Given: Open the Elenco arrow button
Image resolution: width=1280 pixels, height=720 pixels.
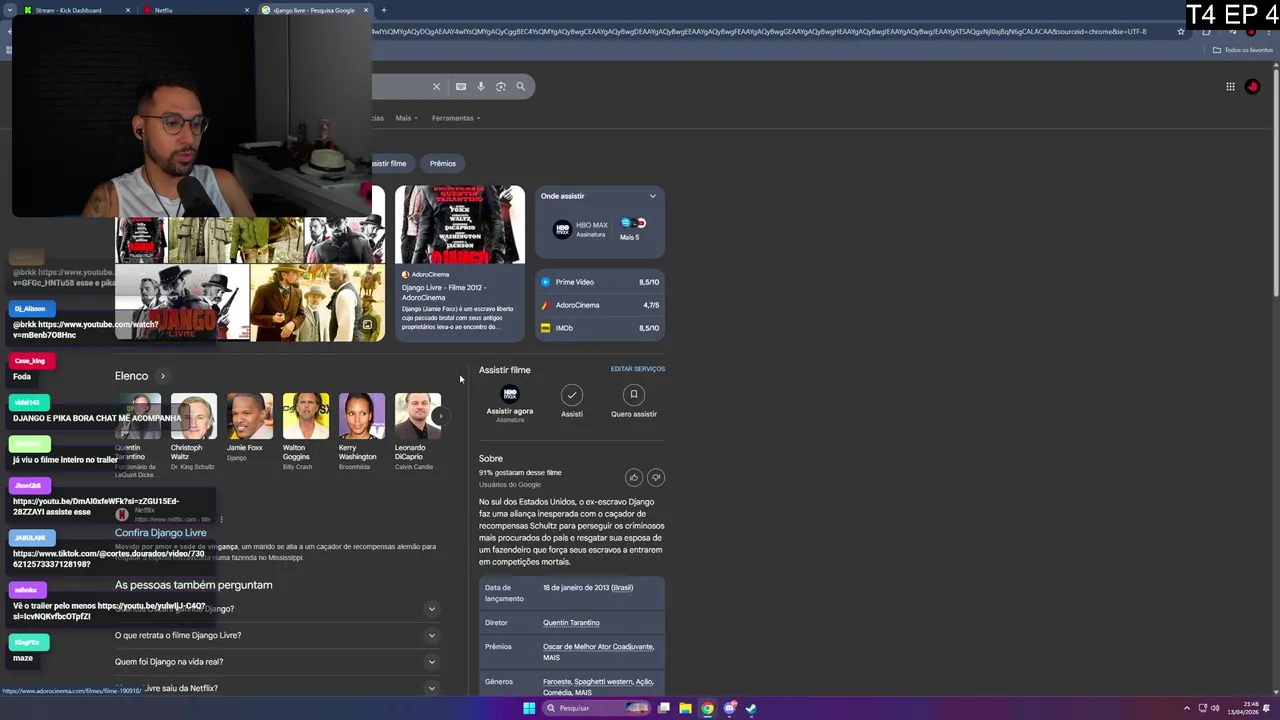Looking at the screenshot, I should tap(163, 376).
